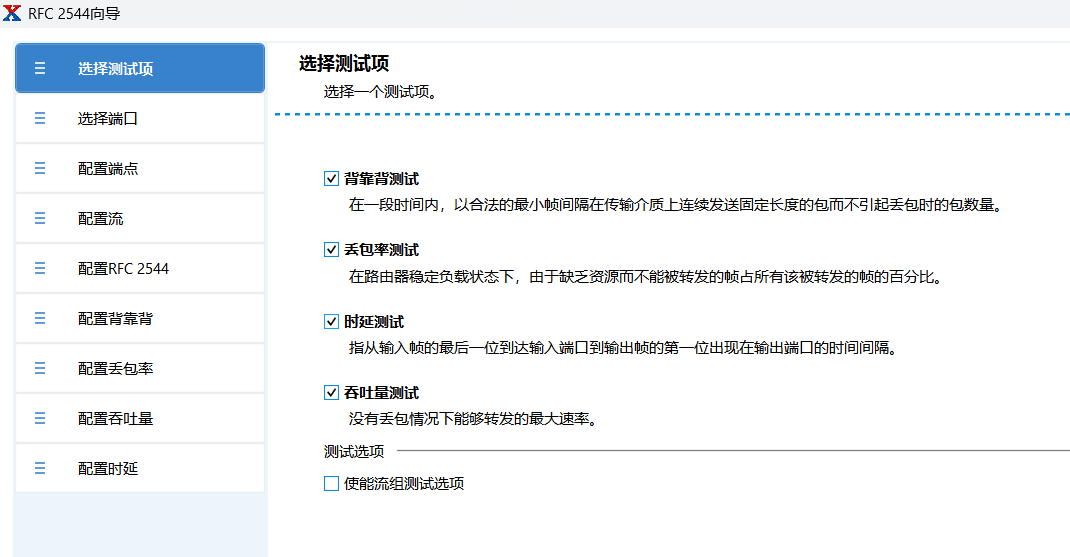Click the 时延测试 label text
This screenshot has height=557, width=1070.
(374, 322)
